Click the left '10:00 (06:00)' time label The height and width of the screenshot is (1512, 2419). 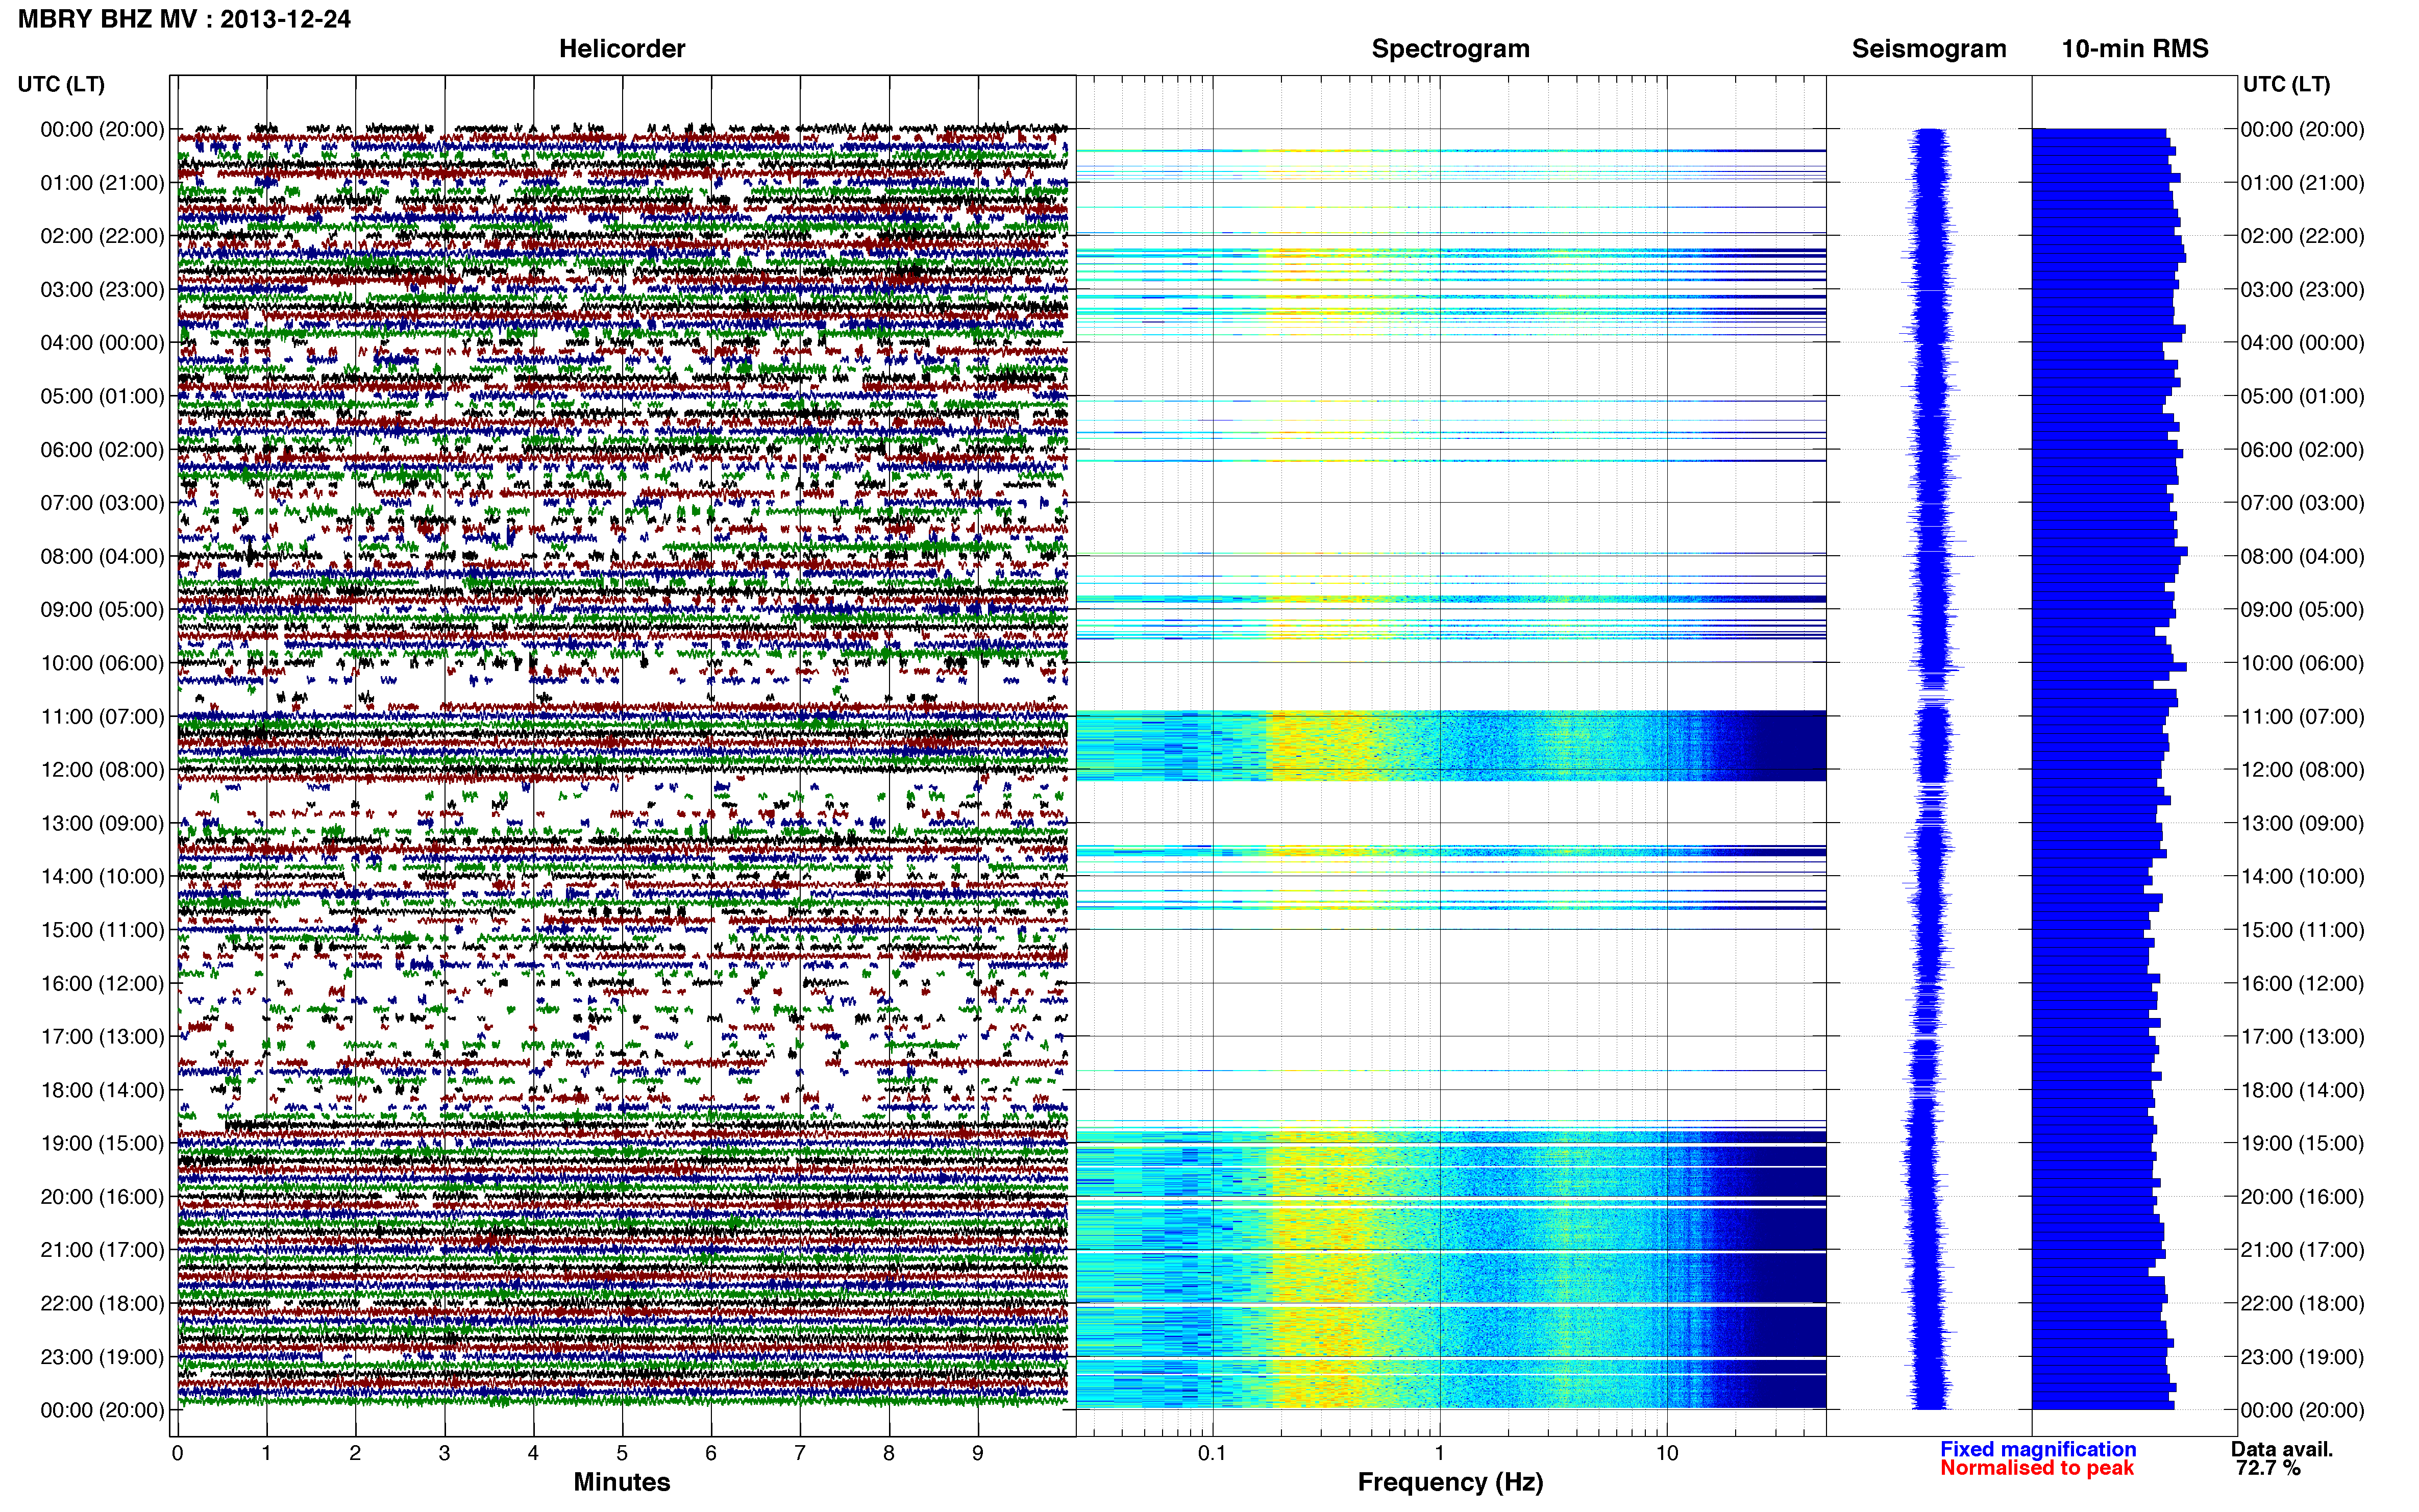pos(102,663)
